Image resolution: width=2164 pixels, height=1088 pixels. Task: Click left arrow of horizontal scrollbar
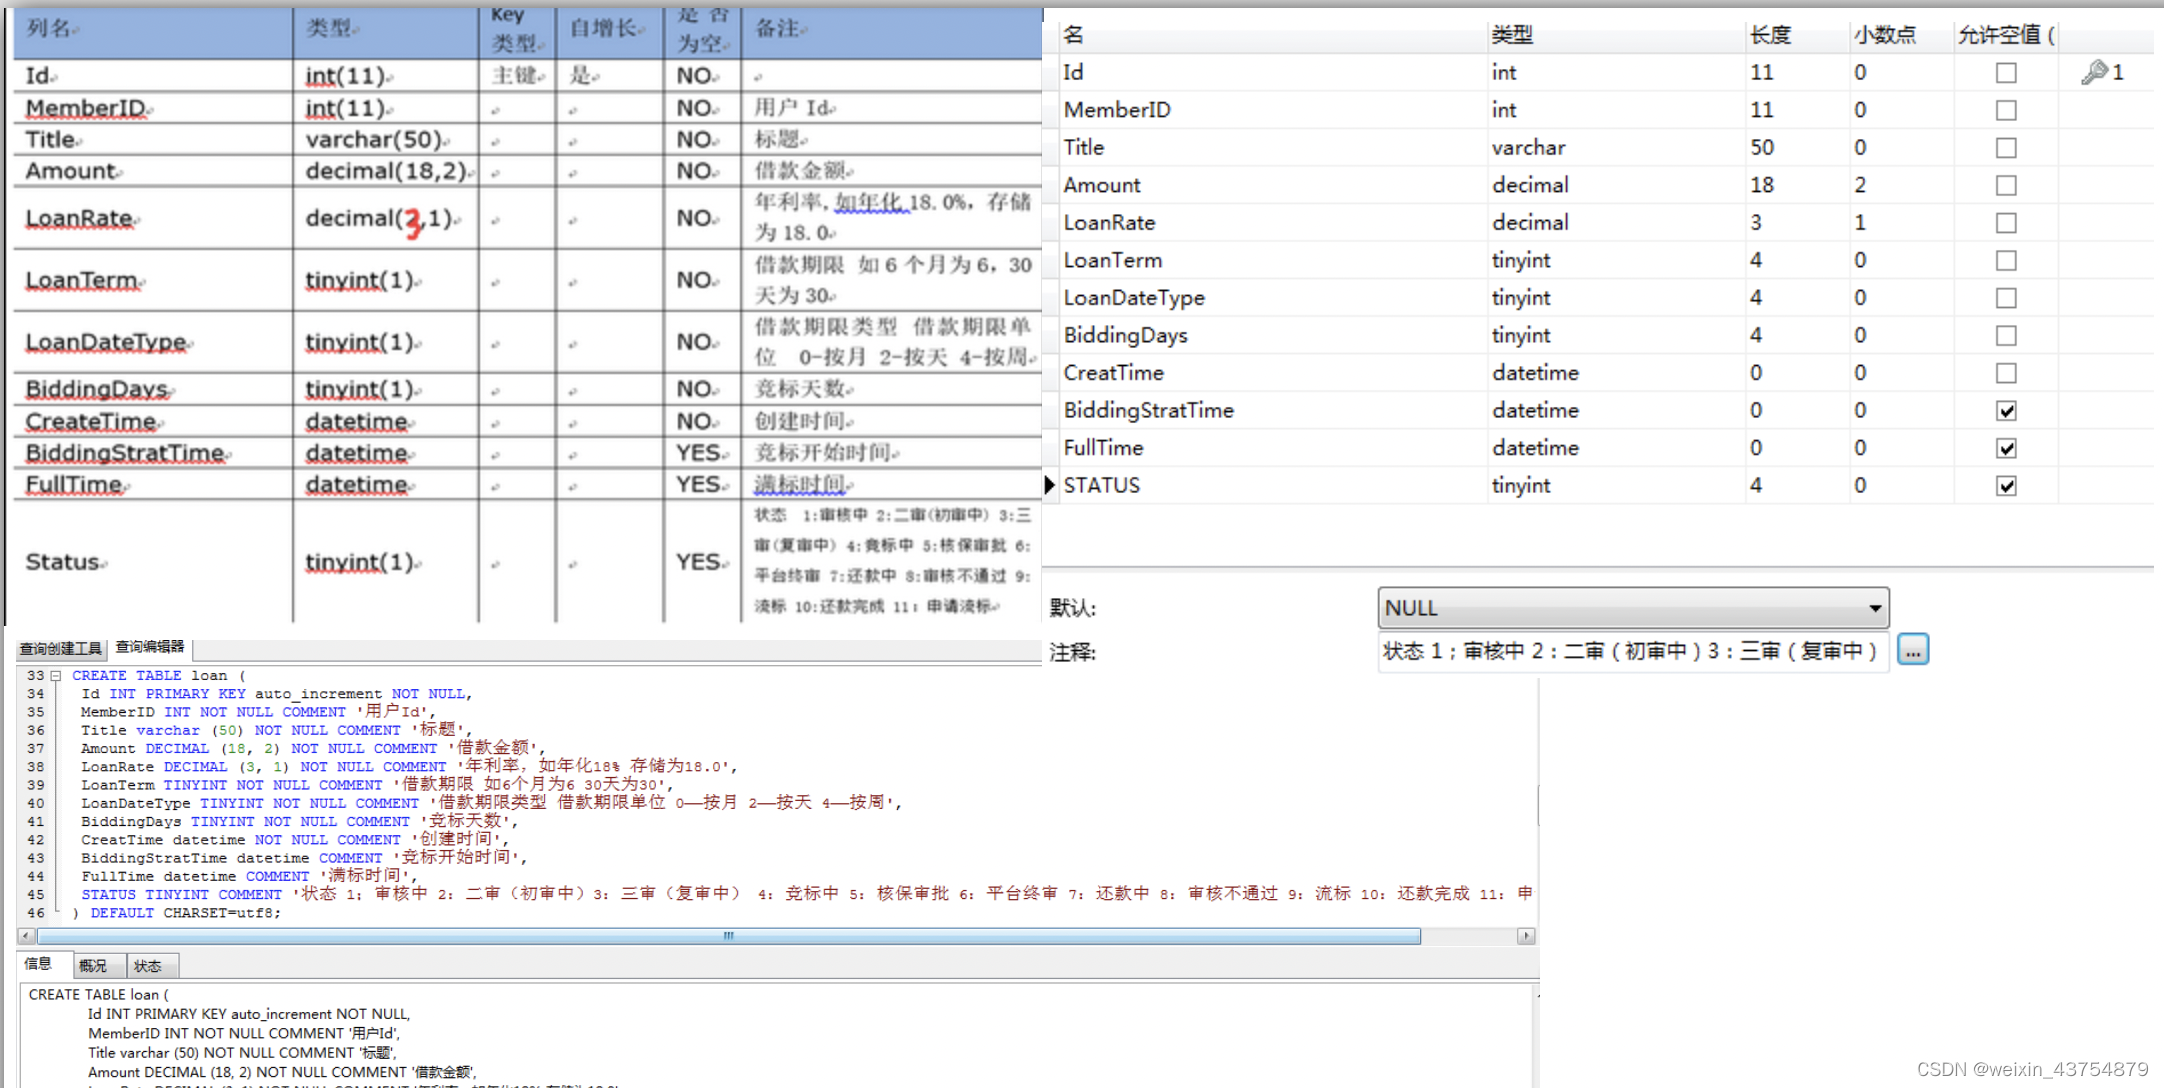tap(27, 936)
